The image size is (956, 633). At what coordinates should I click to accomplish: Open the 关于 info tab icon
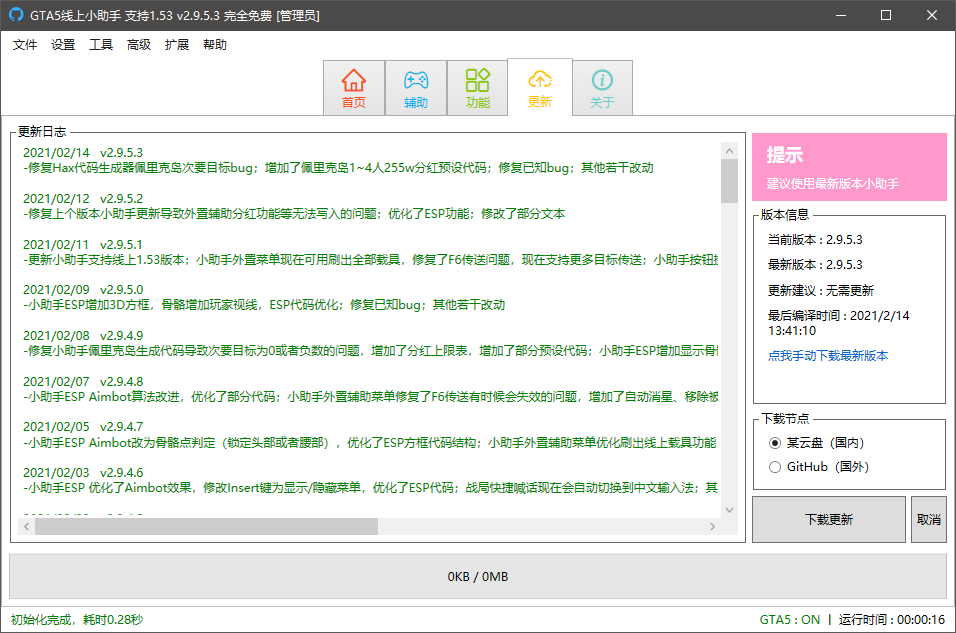point(602,88)
